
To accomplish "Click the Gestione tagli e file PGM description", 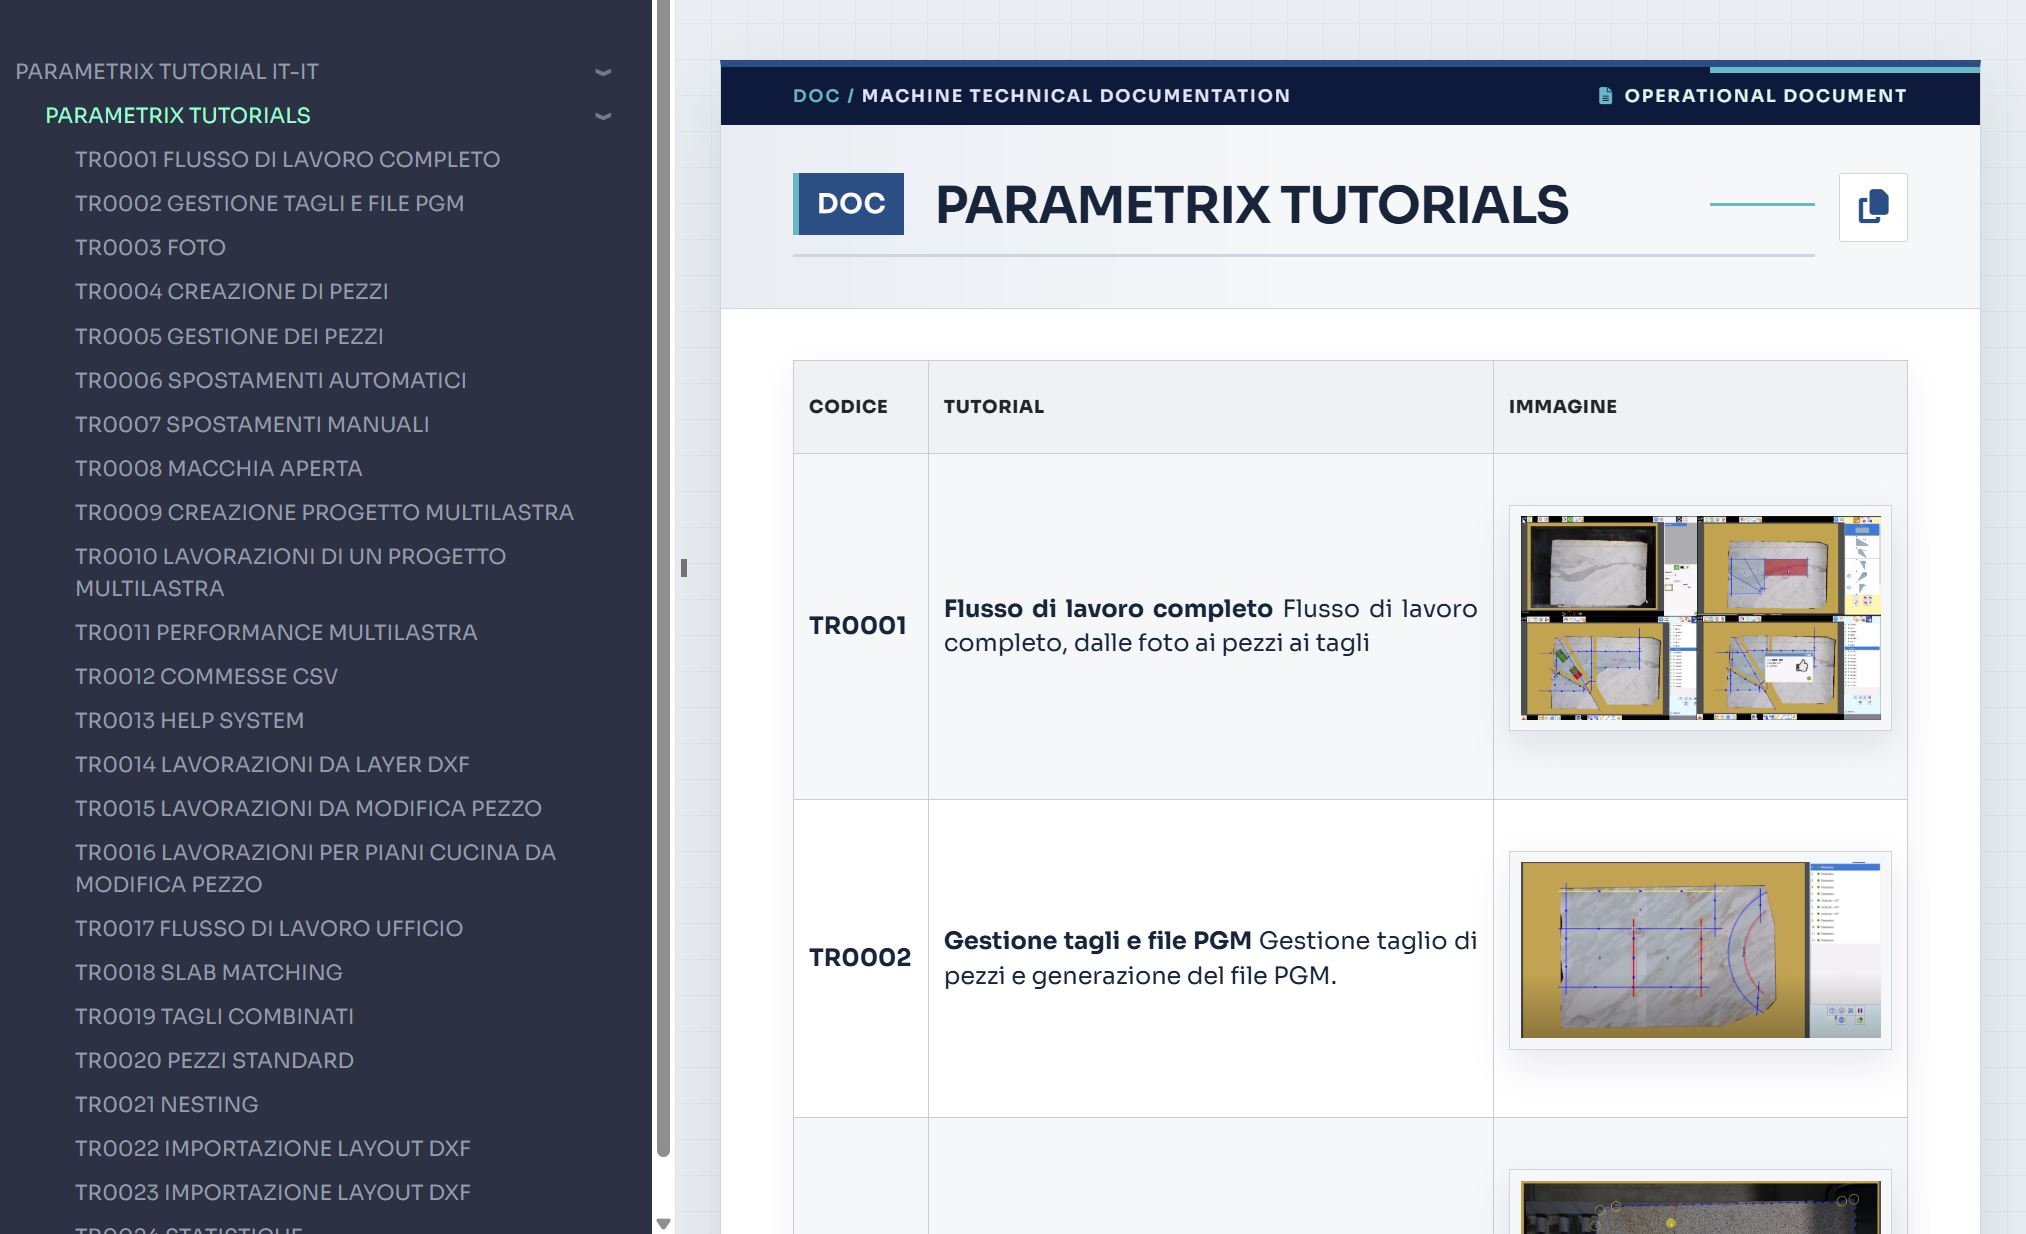I will pyautogui.click(x=1210, y=958).
